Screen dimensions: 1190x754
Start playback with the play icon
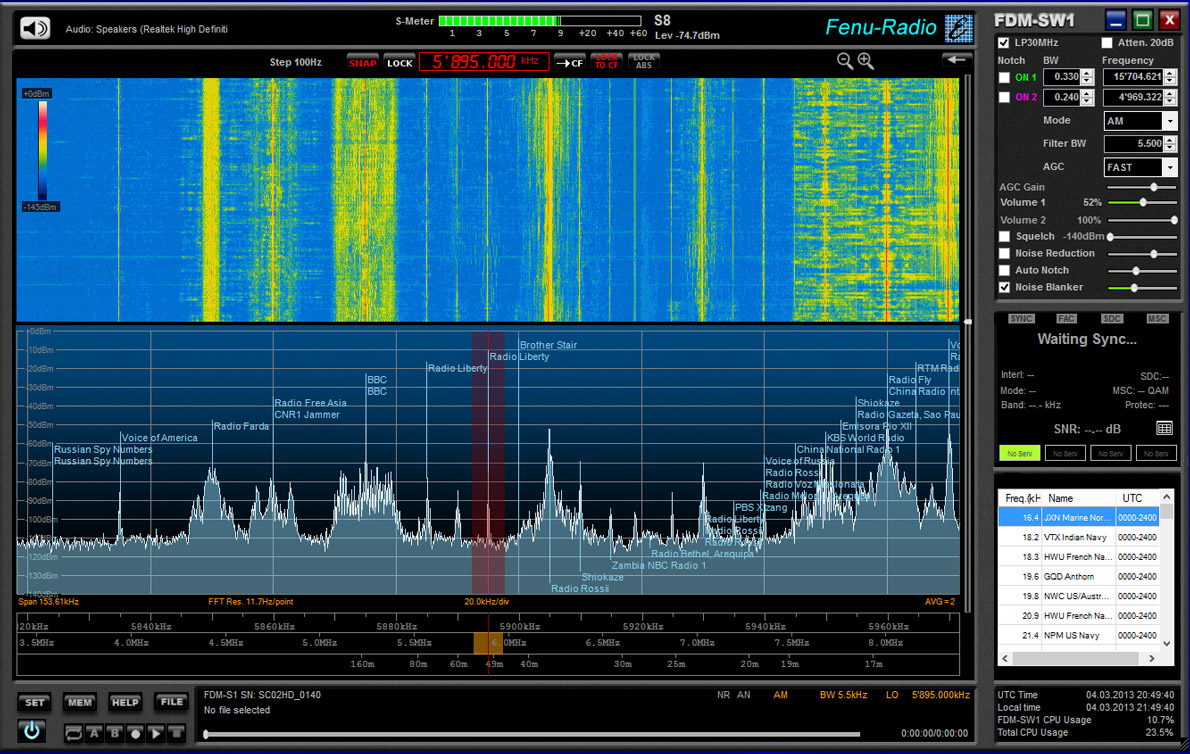[155, 733]
